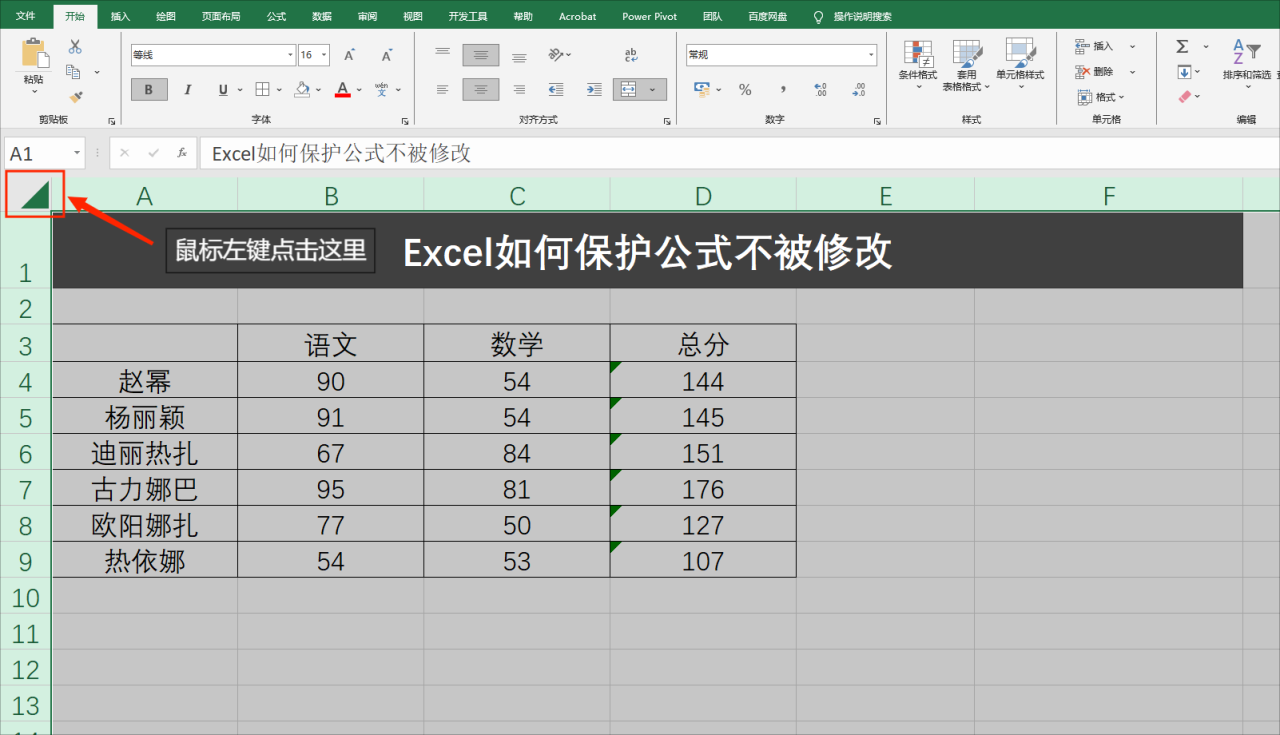
Task: Click the text orientation icon
Action: (558, 55)
